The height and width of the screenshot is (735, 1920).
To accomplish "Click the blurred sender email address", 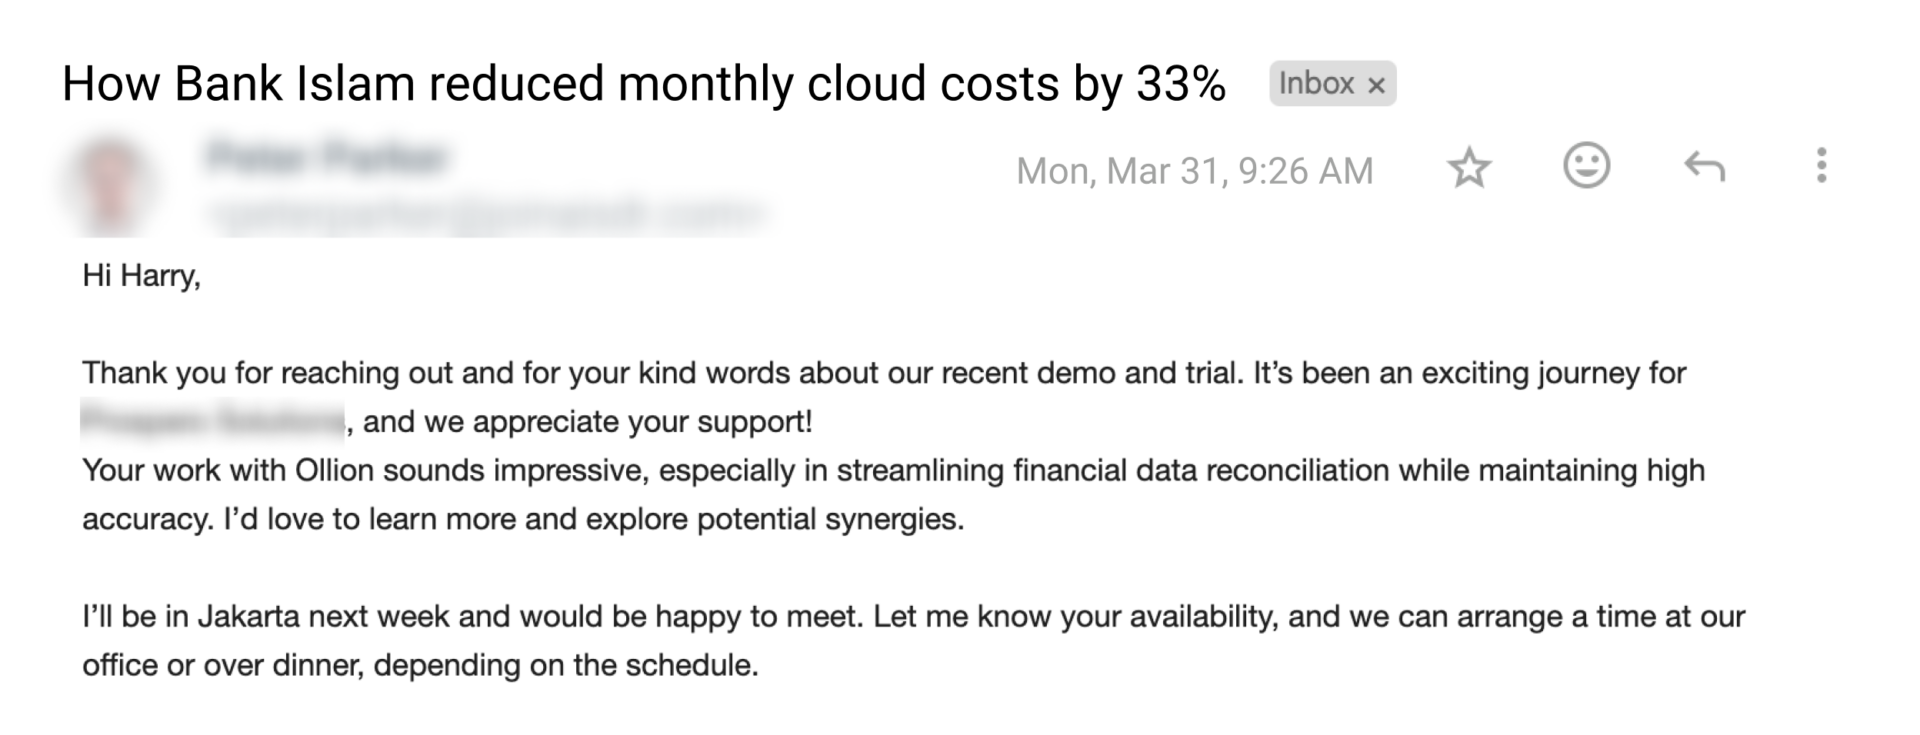I will [x=487, y=213].
